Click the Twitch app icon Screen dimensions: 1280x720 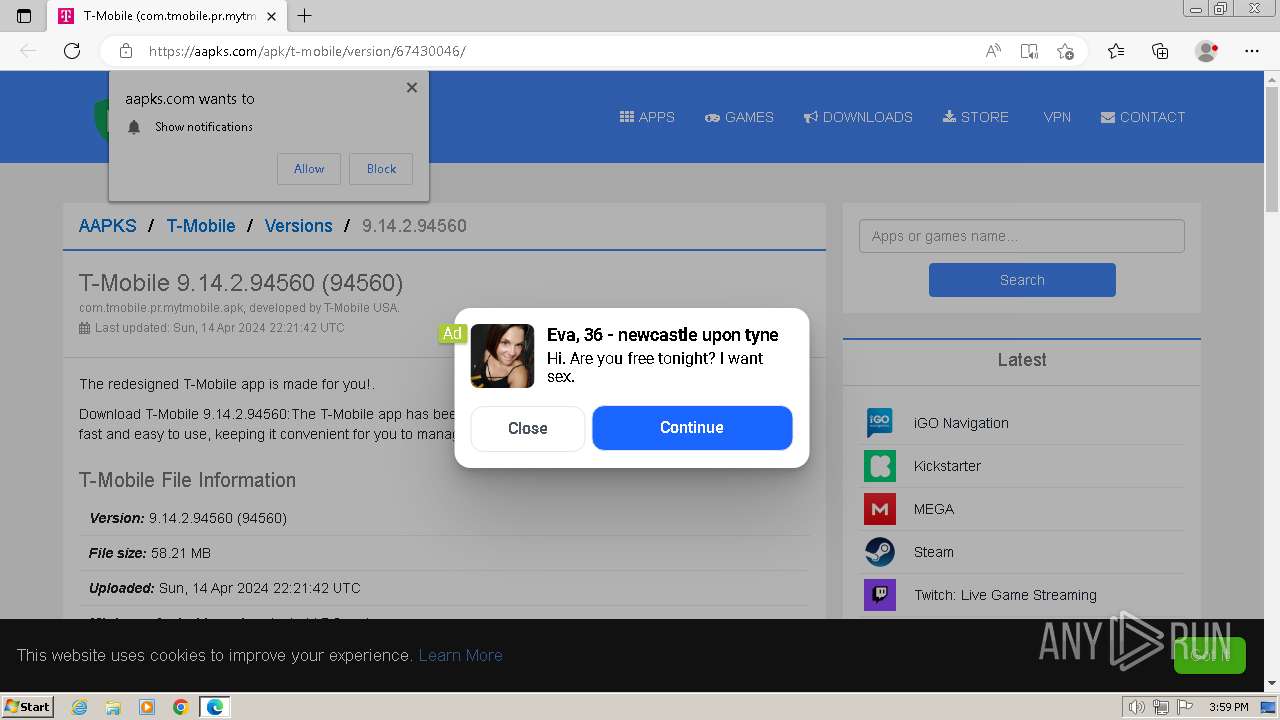880,595
